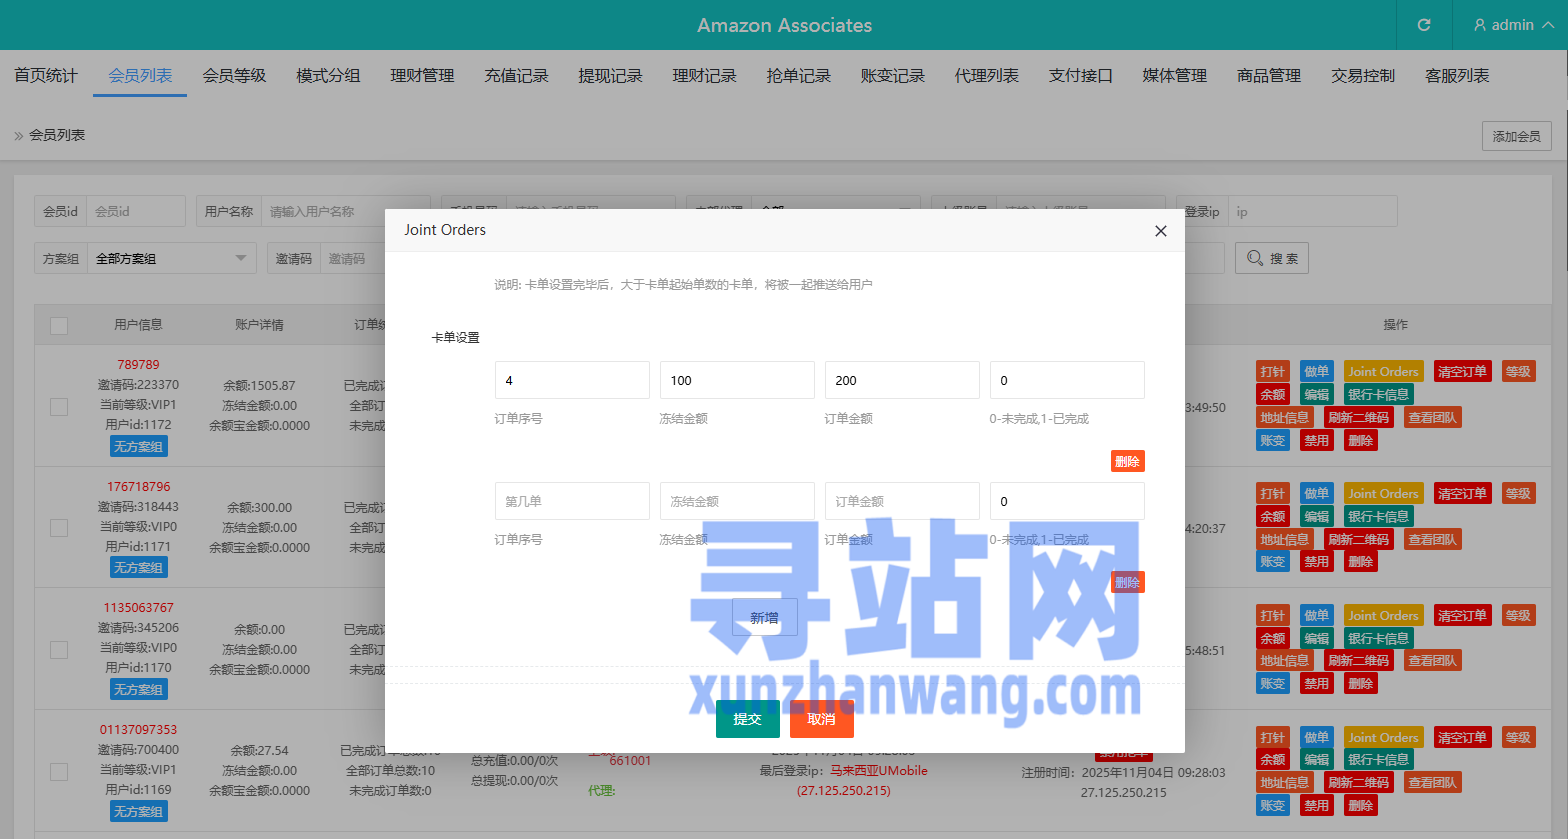The width and height of the screenshot is (1568, 839).
Task: Close the Joint Orders dialog with X
Action: tap(1160, 231)
